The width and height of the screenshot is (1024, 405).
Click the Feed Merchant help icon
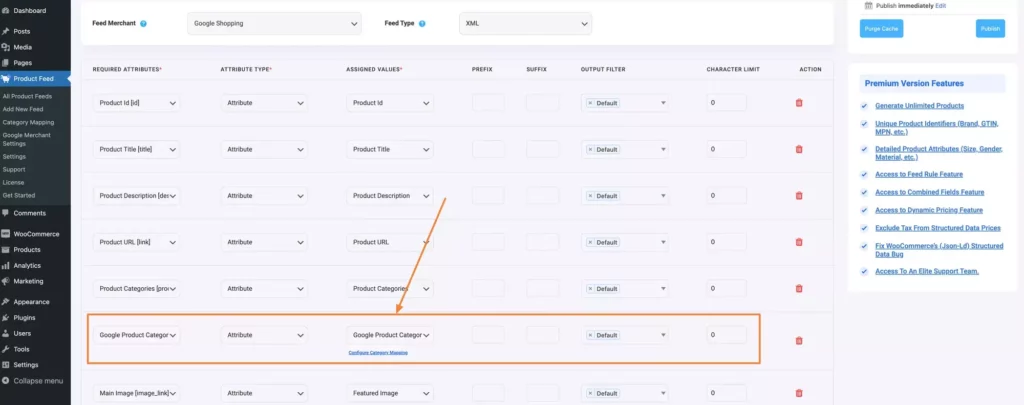143,24
